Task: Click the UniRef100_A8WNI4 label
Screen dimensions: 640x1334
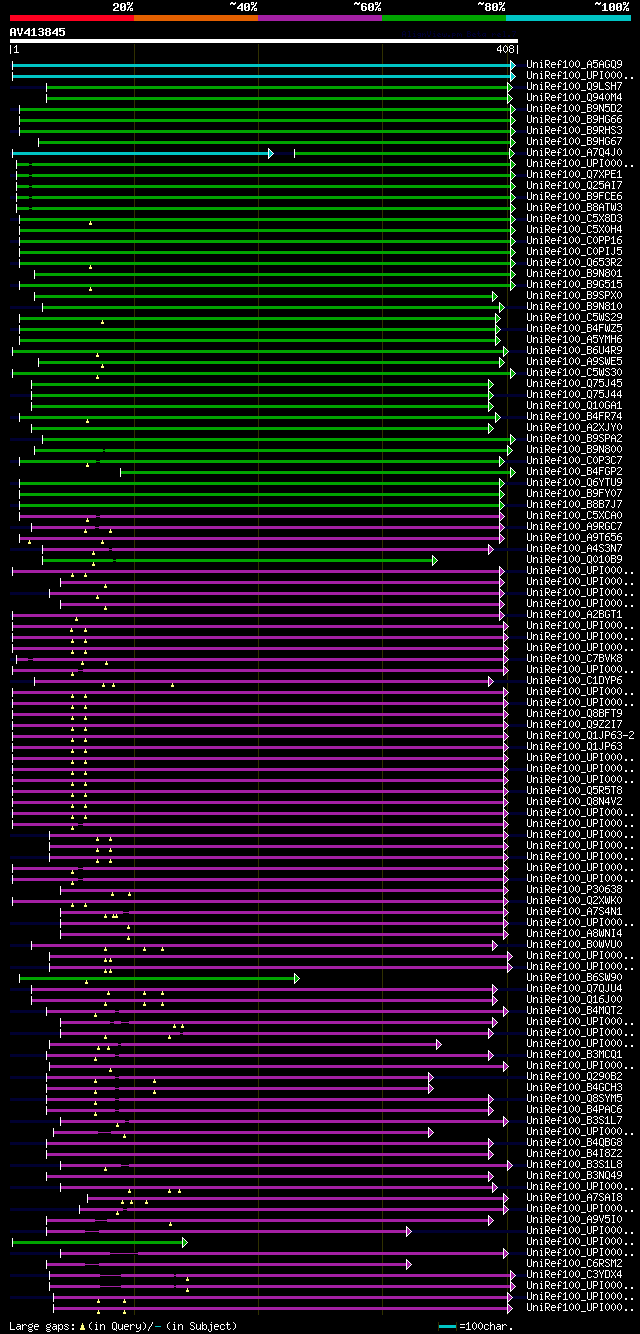Action: coord(574,933)
